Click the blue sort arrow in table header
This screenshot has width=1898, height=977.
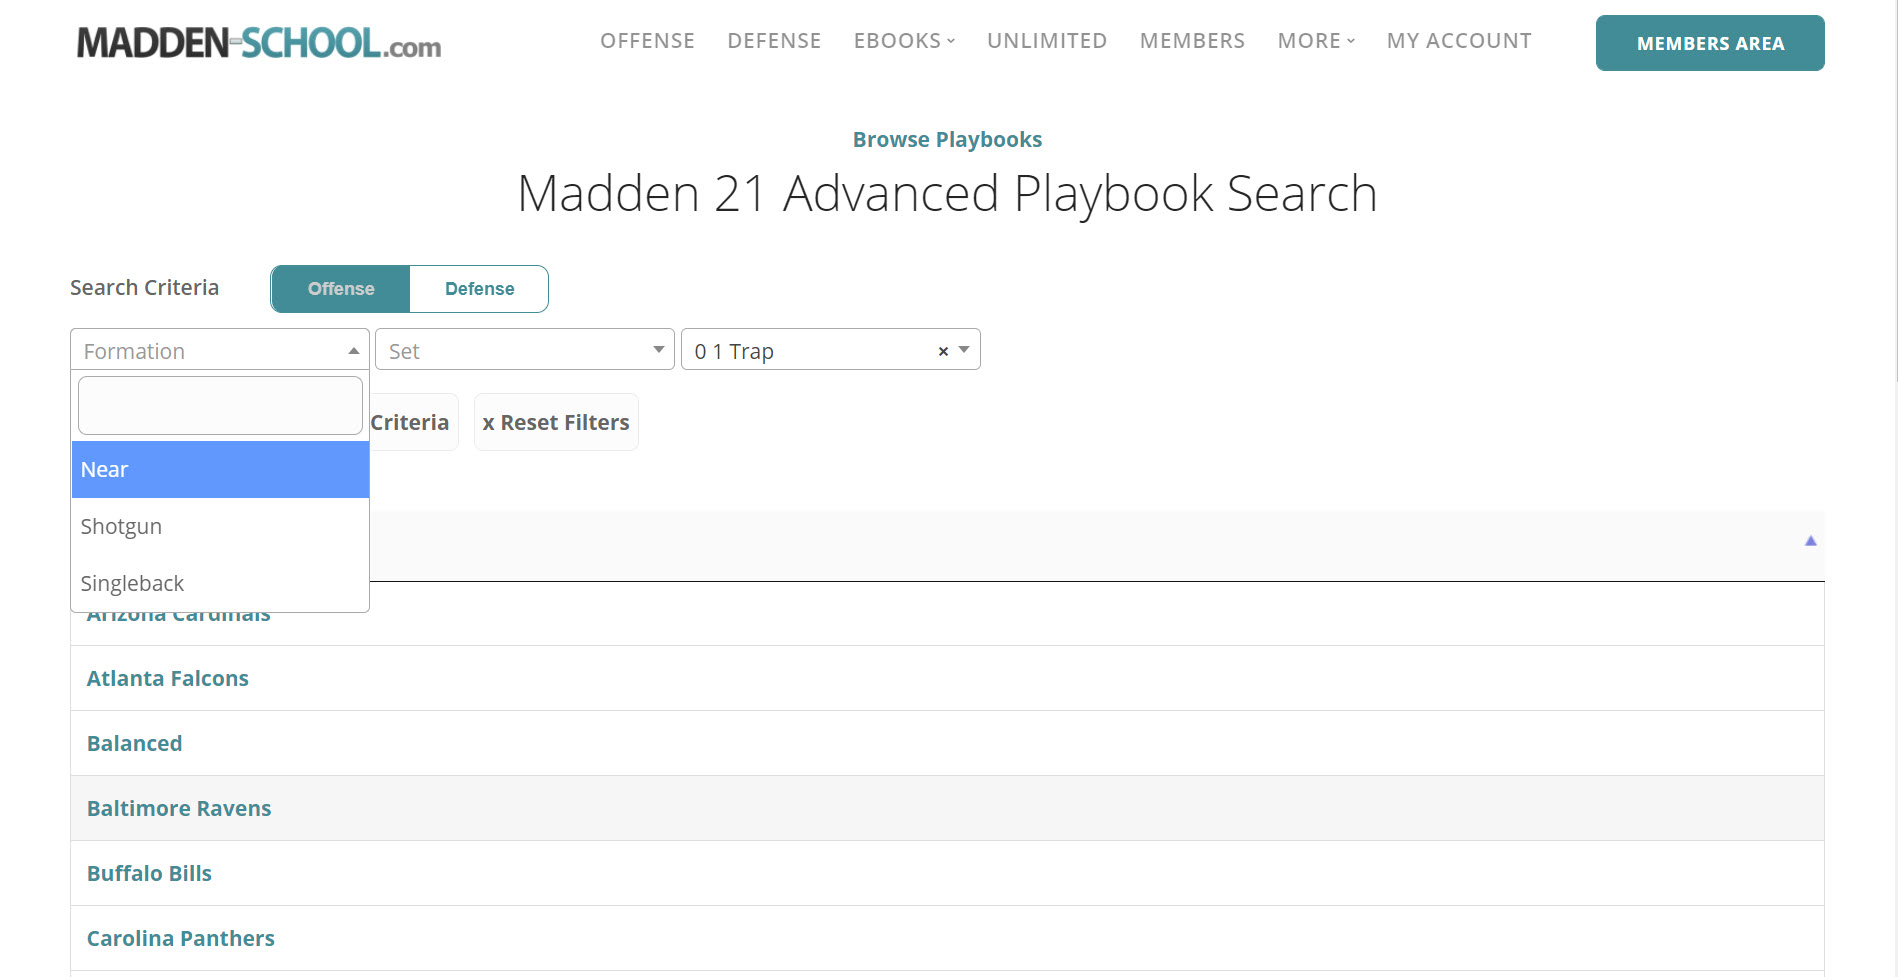tap(1810, 541)
